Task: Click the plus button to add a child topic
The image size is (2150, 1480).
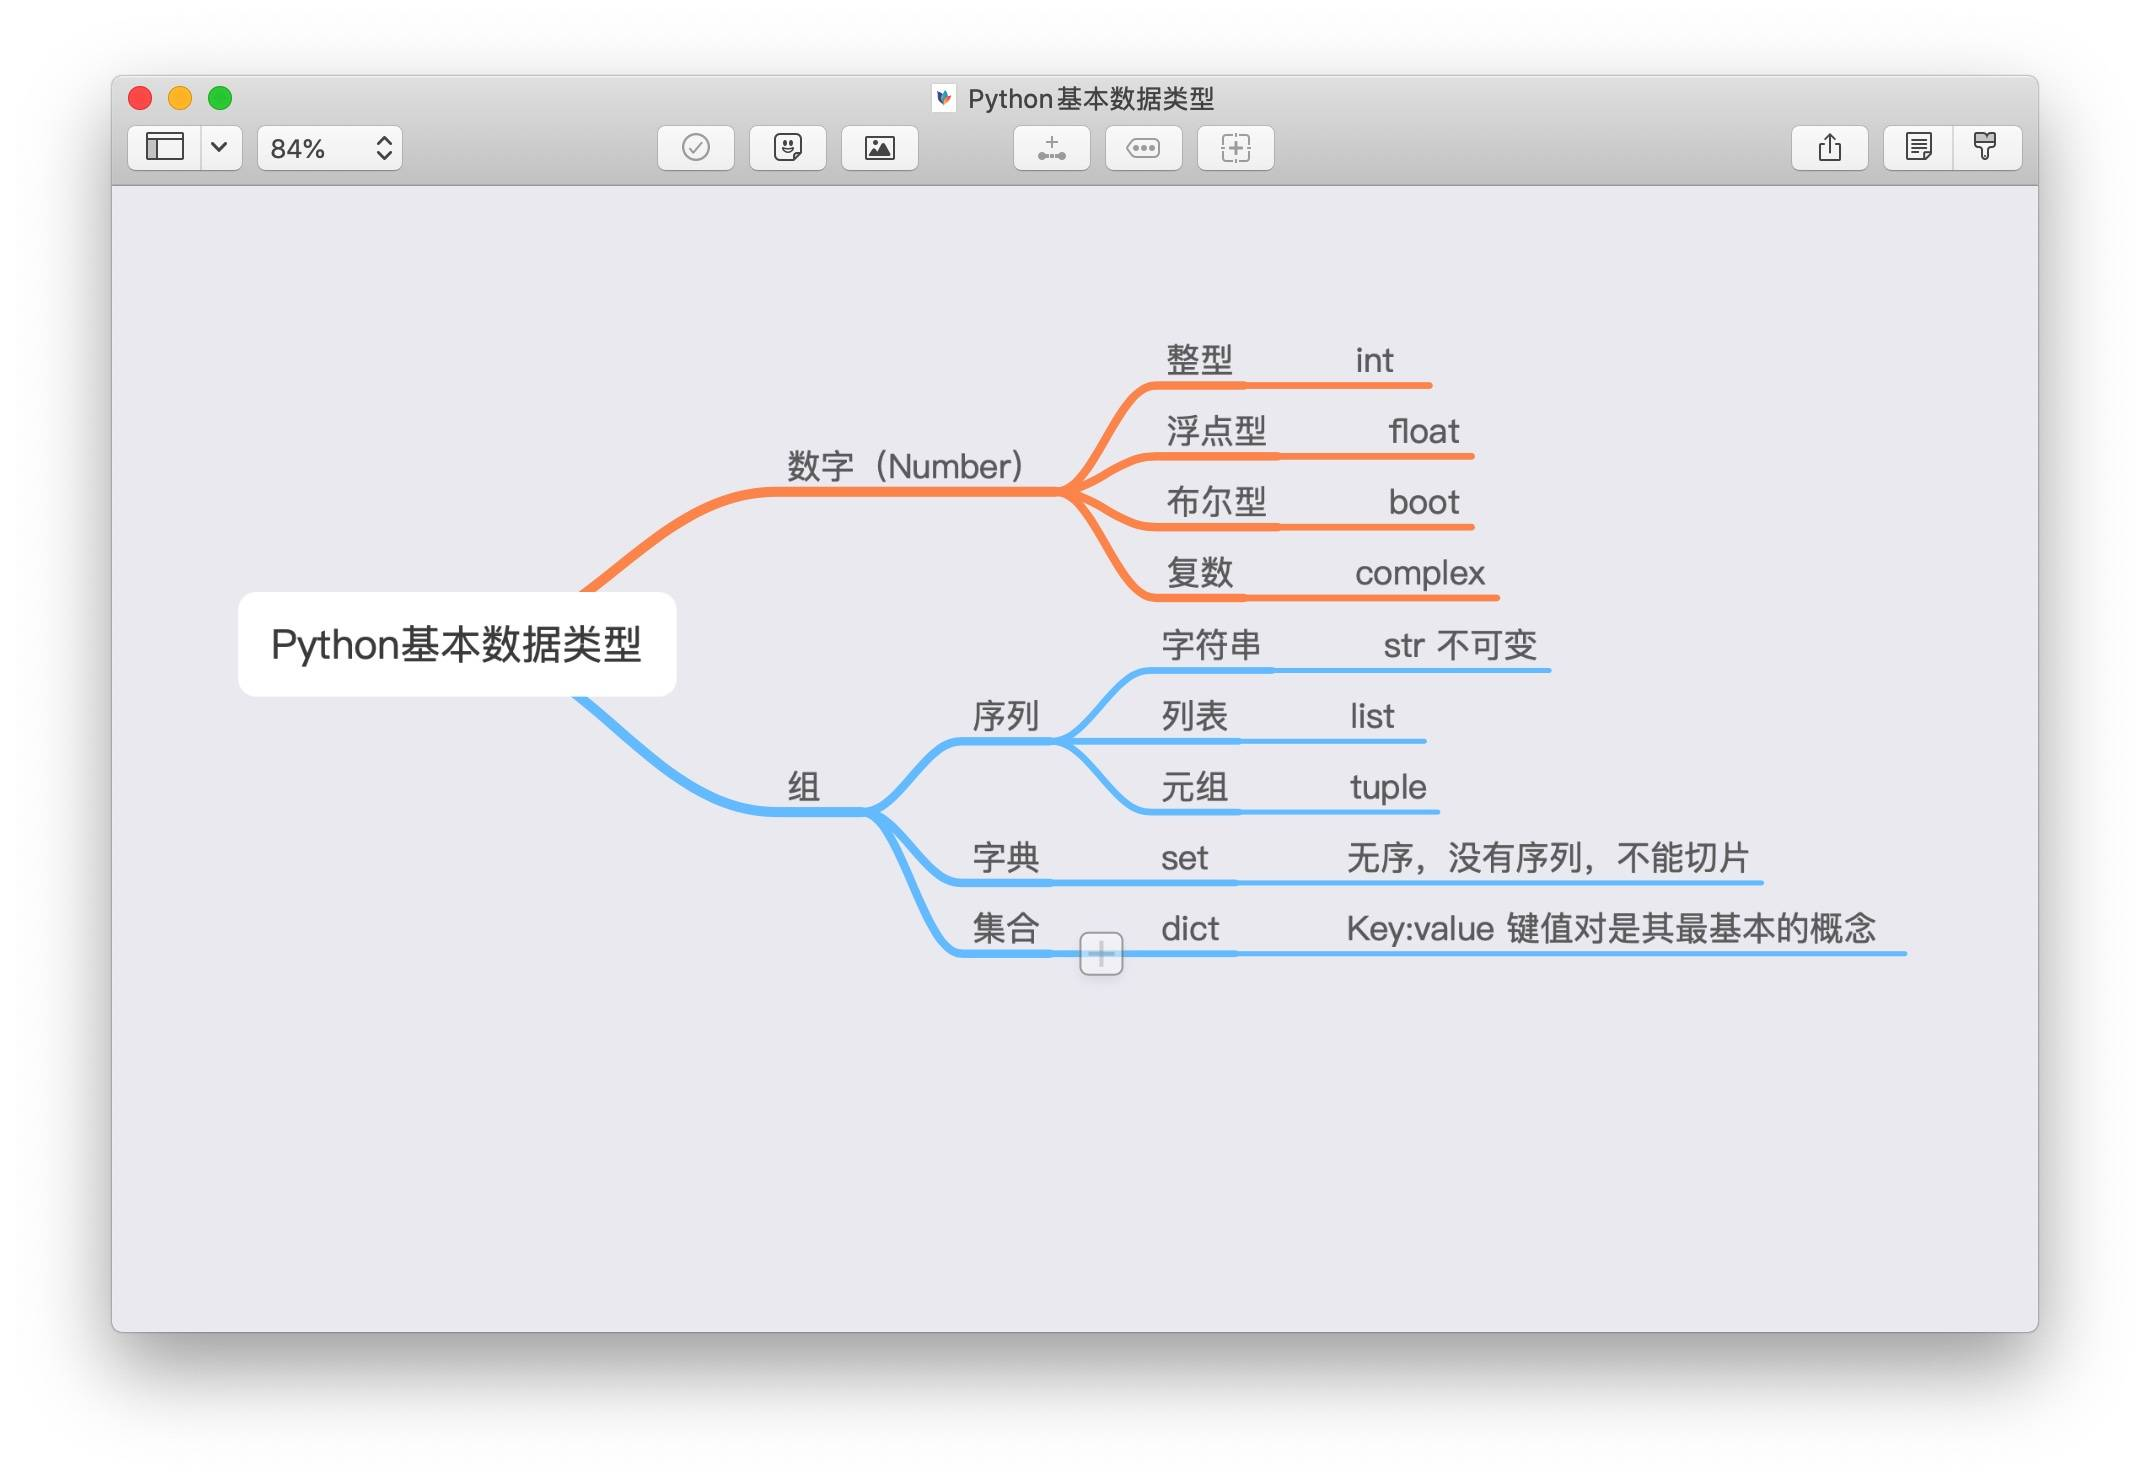Action: [x=1101, y=953]
